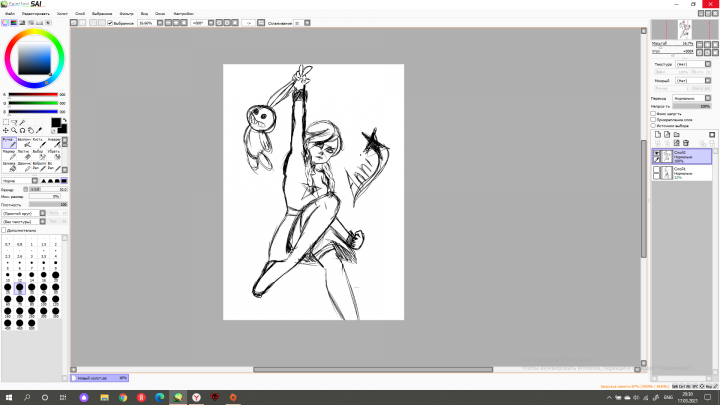720x405 pixels.
Task: Open the rotation angle dropdown
Action: pyautogui.click(x=211, y=22)
